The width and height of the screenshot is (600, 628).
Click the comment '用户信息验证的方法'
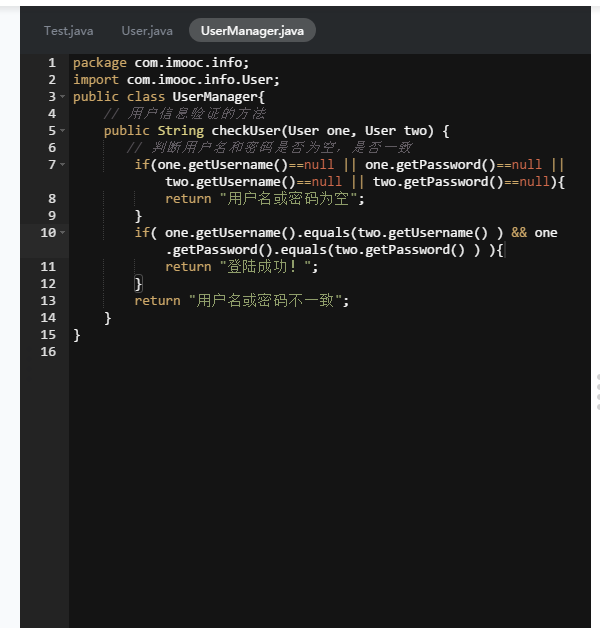pos(196,114)
